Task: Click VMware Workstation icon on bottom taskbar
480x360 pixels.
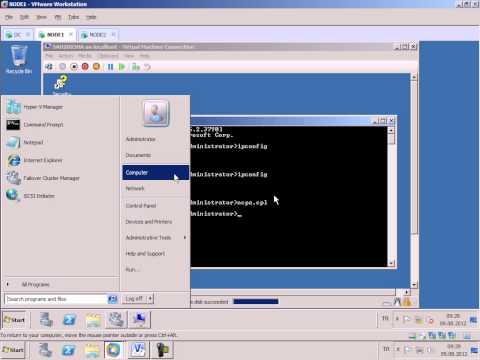Action: coord(138,350)
